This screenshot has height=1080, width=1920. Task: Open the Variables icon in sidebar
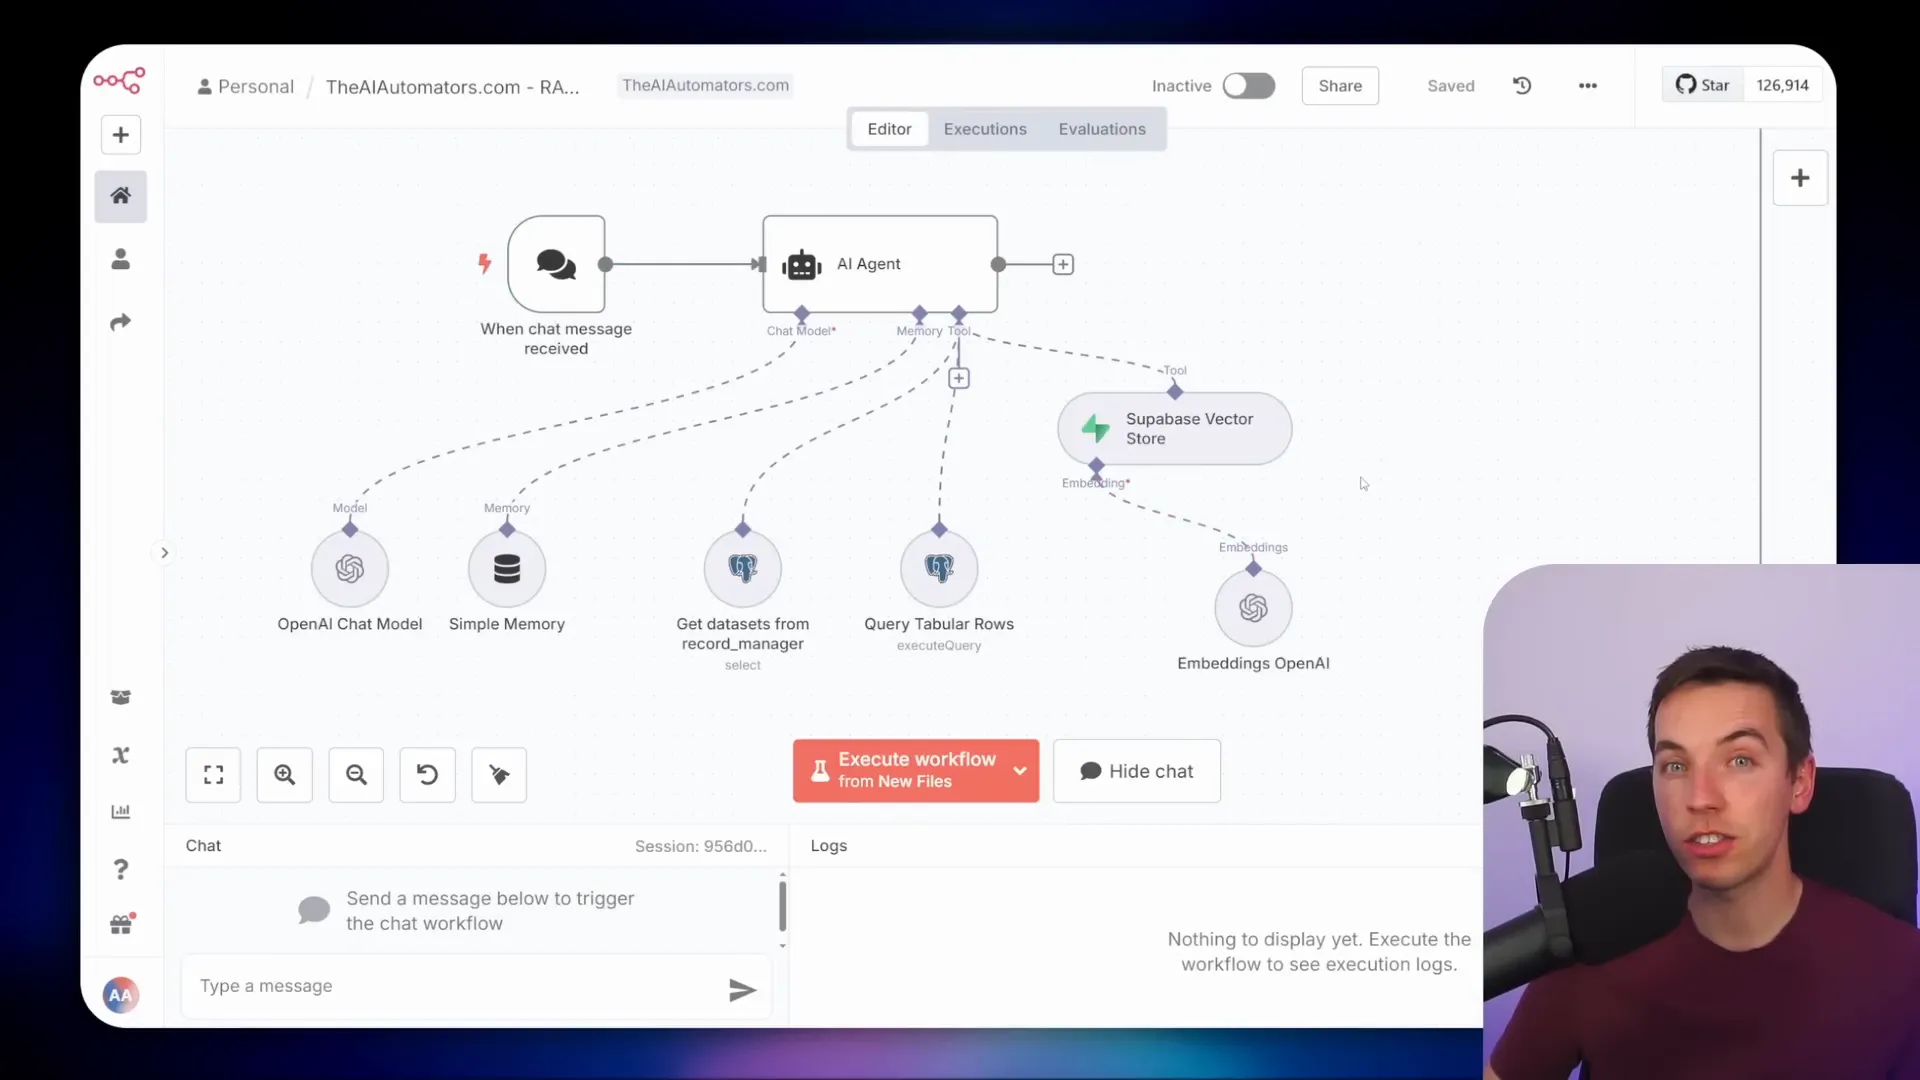pos(120,755)
